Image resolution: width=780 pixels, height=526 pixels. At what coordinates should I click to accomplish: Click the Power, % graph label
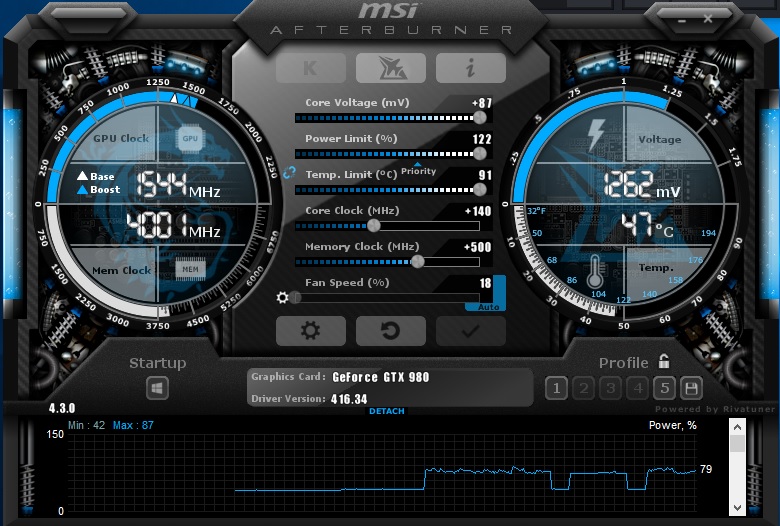pos(673,425)
